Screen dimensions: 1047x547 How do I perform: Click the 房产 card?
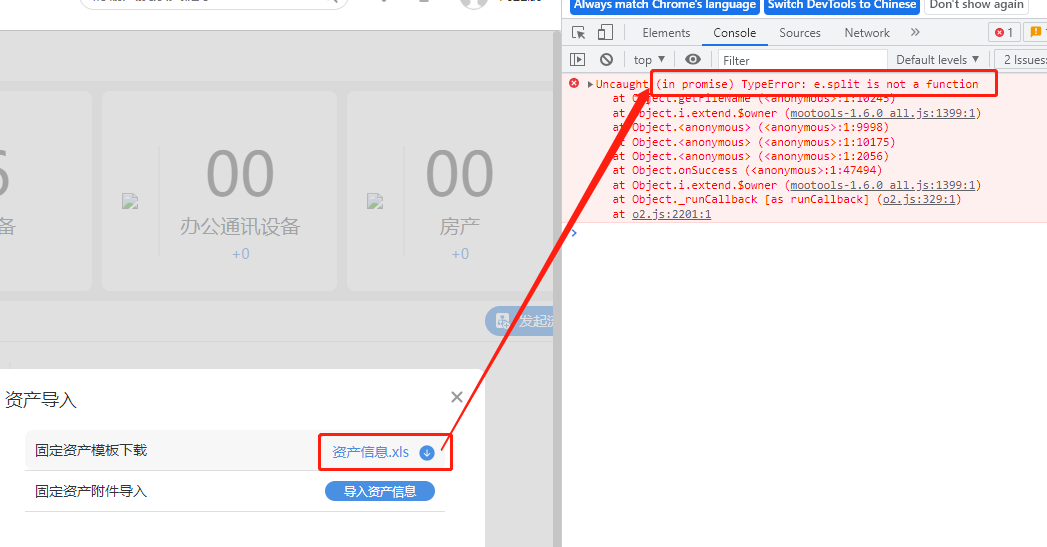click(x=450, y=190)
